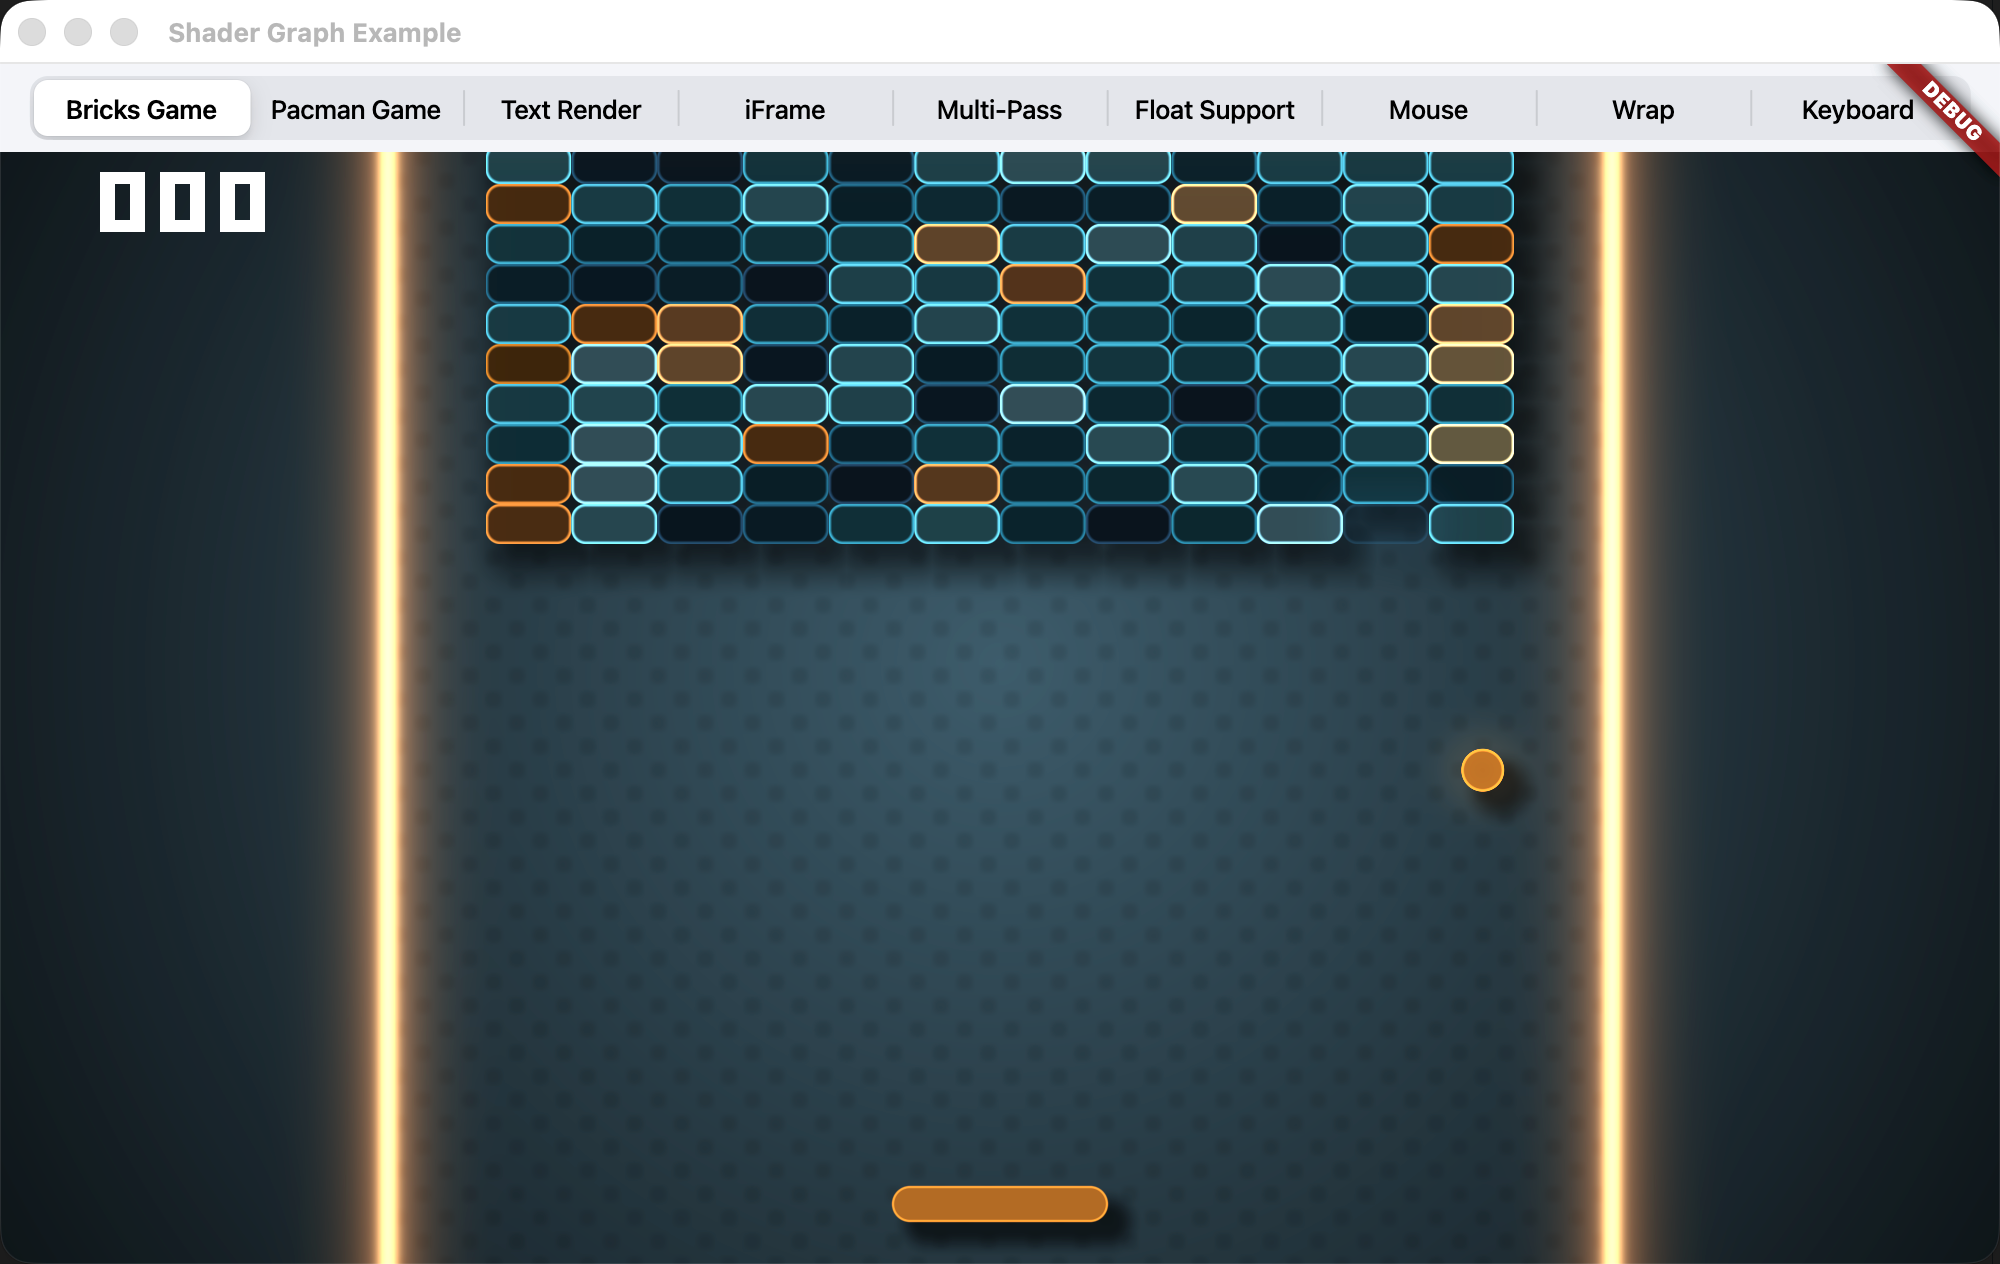The image size is (2000, 1264).
Task: Click the orange bouncing ball
Action: pos(1482,770)
